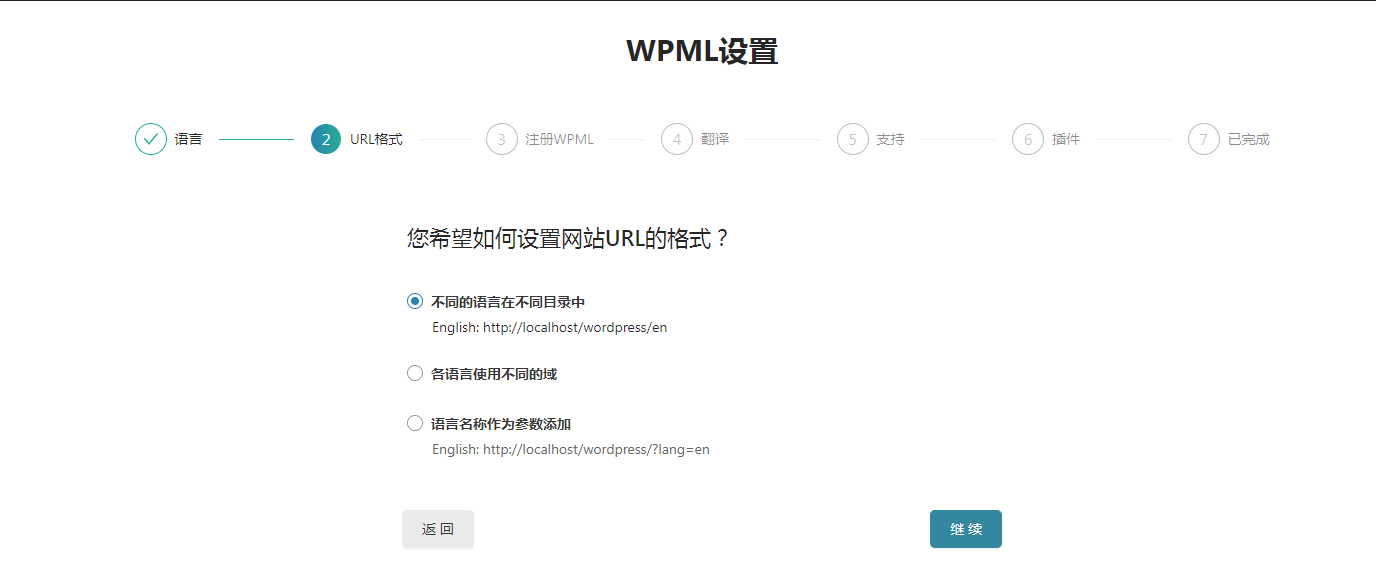Click the step 7 circle for 已完成
The width and height of the screenshot is (1376, 576).
(x=1204, y=139)
